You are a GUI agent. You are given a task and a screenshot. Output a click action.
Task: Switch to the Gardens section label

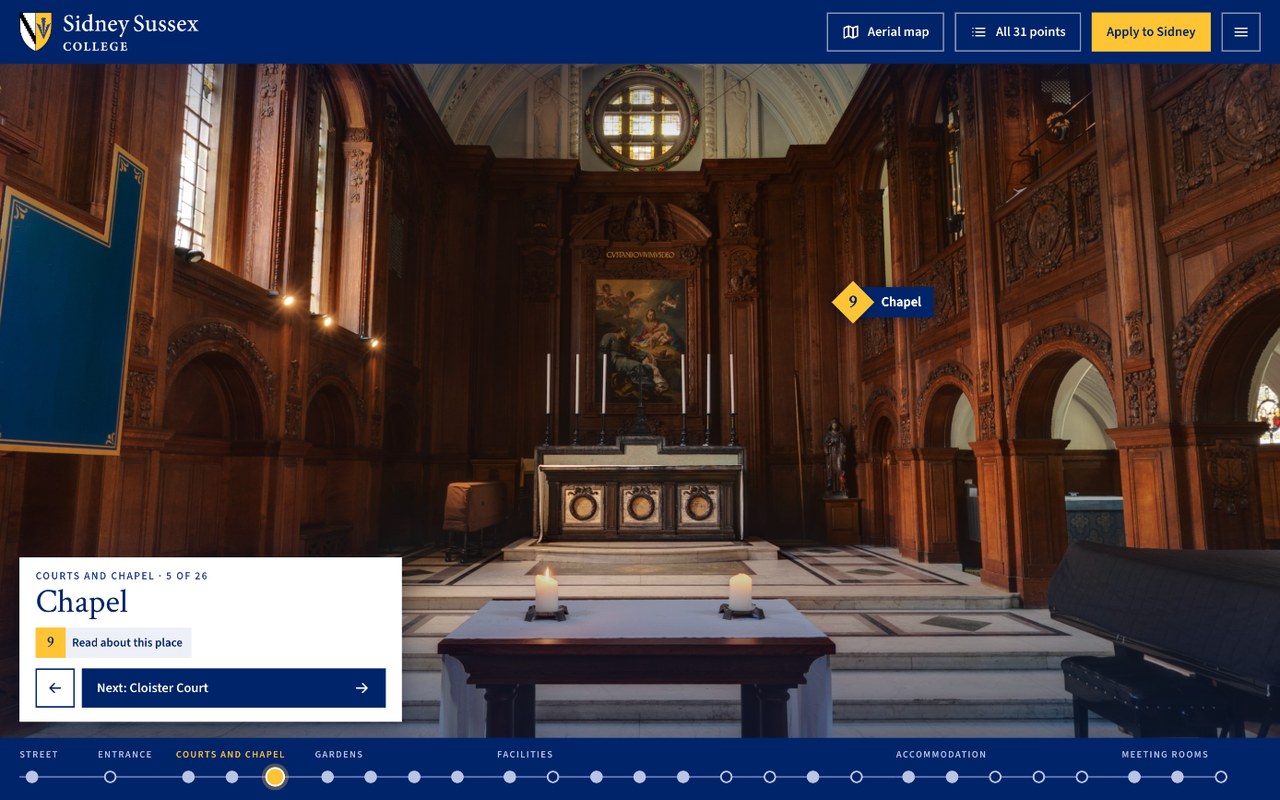[x=339, y=754]
